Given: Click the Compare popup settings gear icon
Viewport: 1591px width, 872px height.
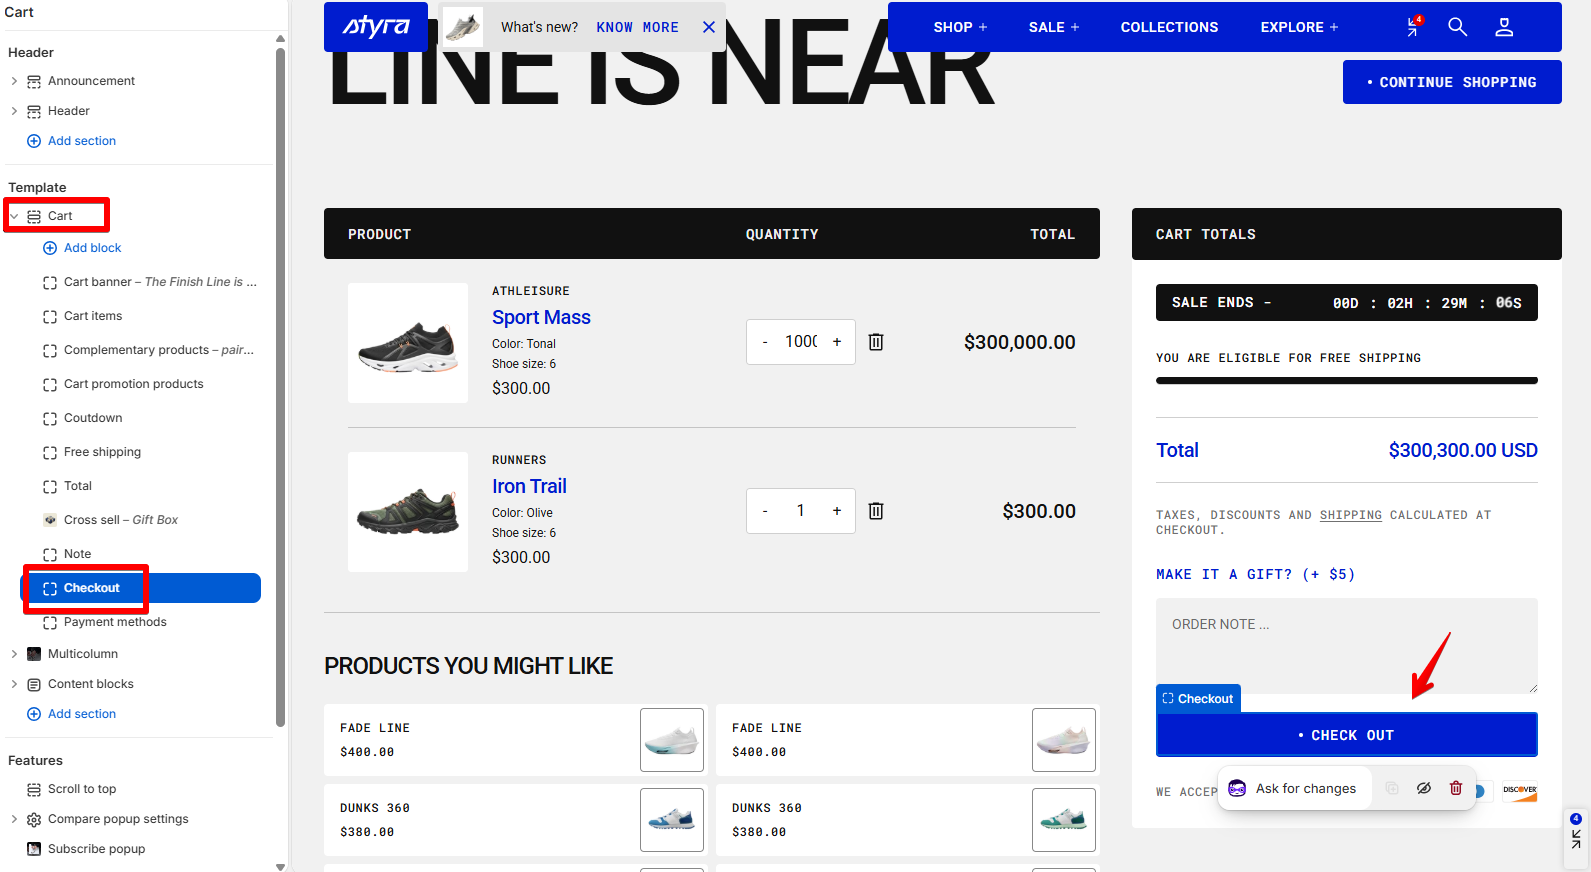Looking at the screenshot, I should coord(34,819).
